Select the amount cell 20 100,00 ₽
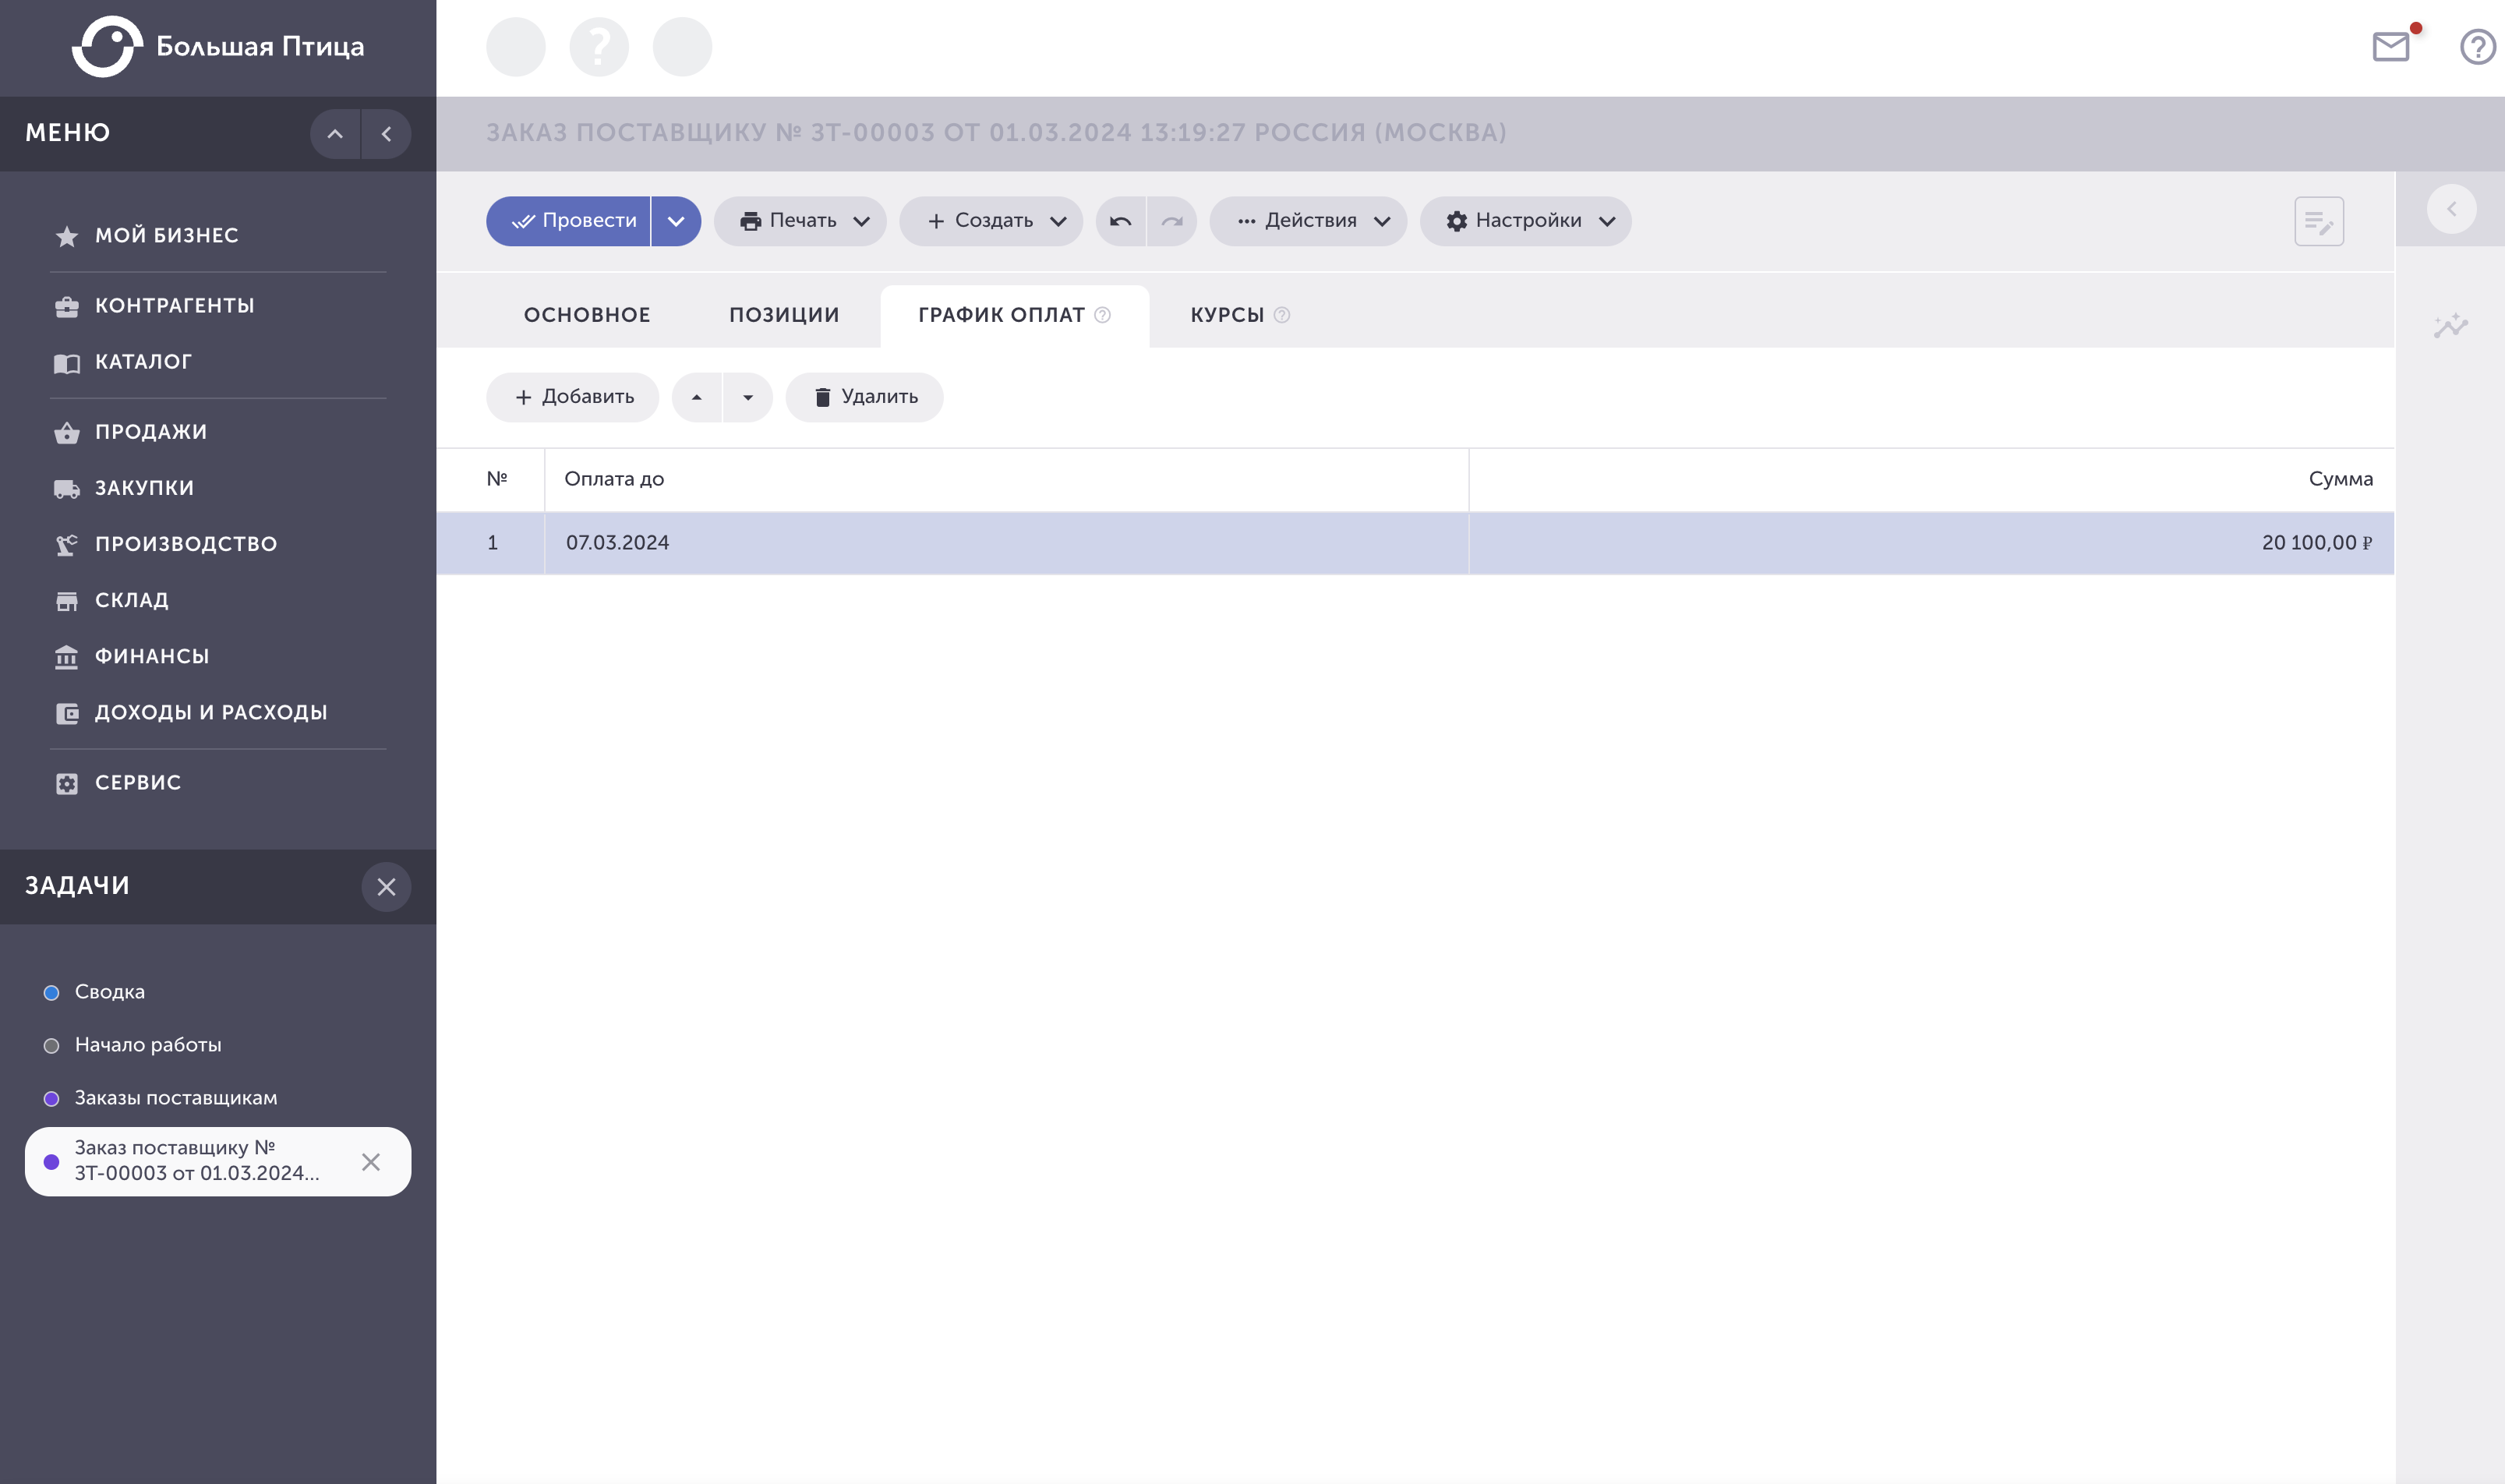Viewport: 2505px width, 1484px height. pyautogui.click(x=1932, y=543)
